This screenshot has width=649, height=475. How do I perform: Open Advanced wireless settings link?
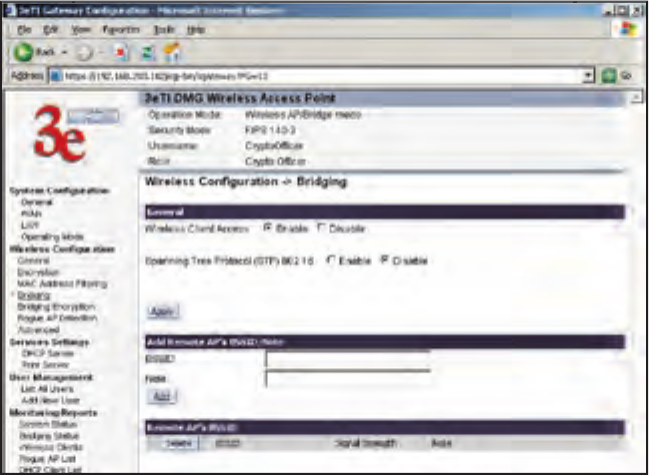click(x=38, y=330)
